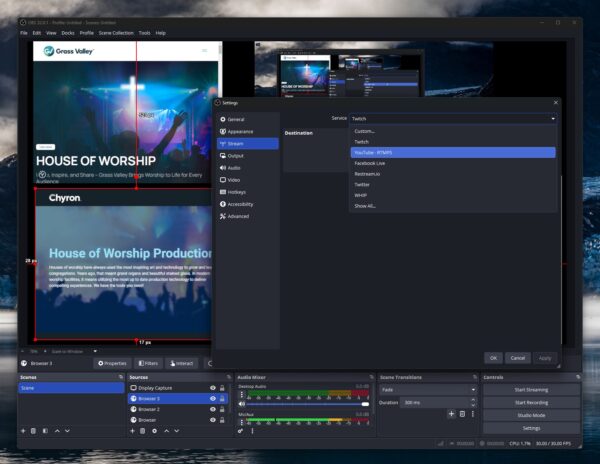Toggle visibility of Browser 3 source

[212, 398]
